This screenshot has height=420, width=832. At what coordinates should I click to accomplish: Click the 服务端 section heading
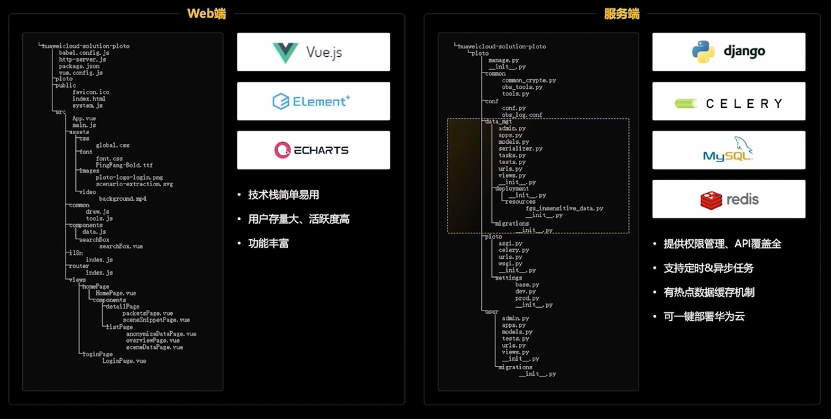(x=621, y=14)
